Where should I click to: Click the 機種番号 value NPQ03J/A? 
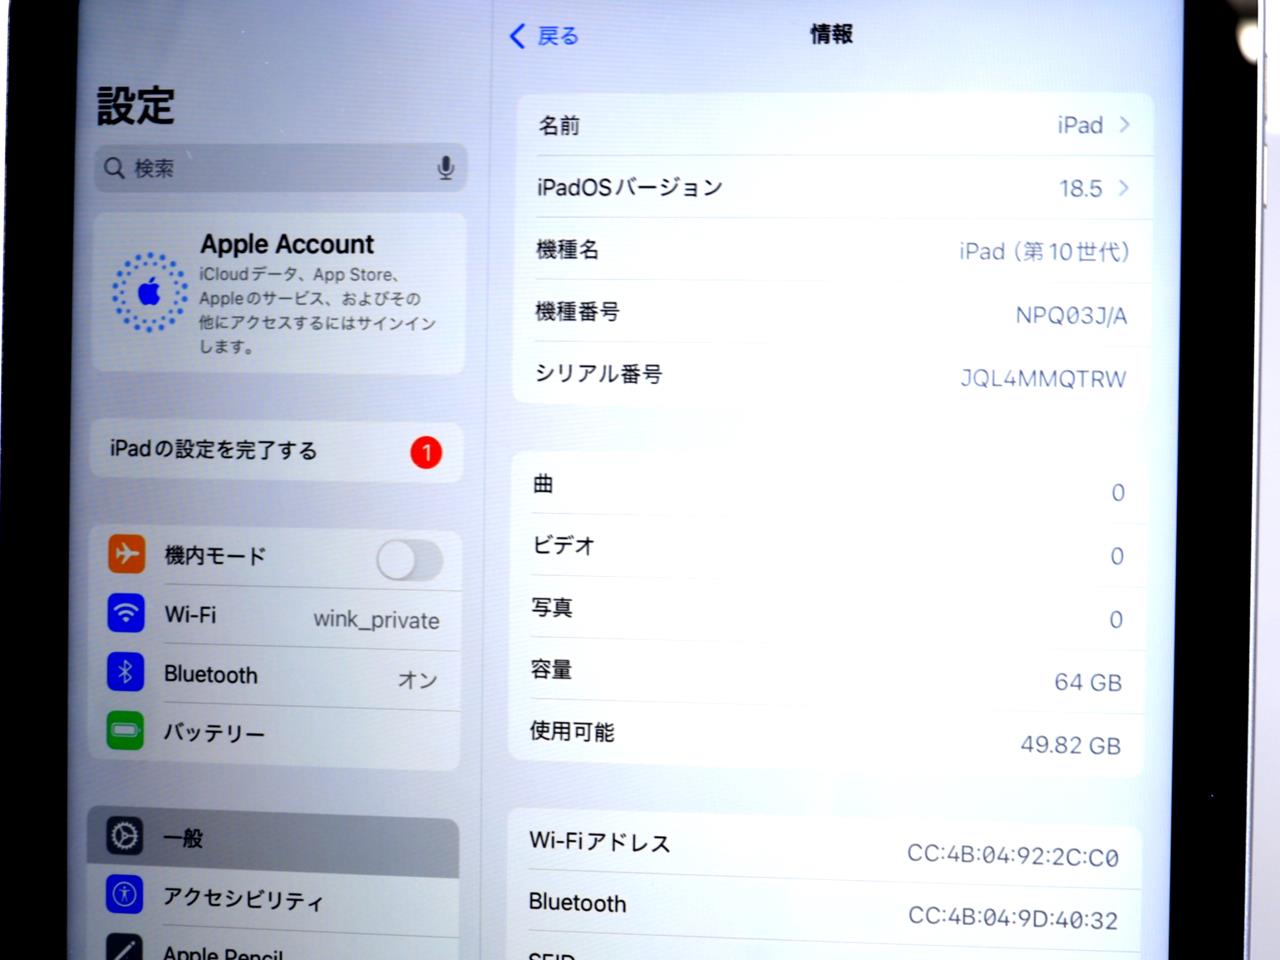[1071, 316]
